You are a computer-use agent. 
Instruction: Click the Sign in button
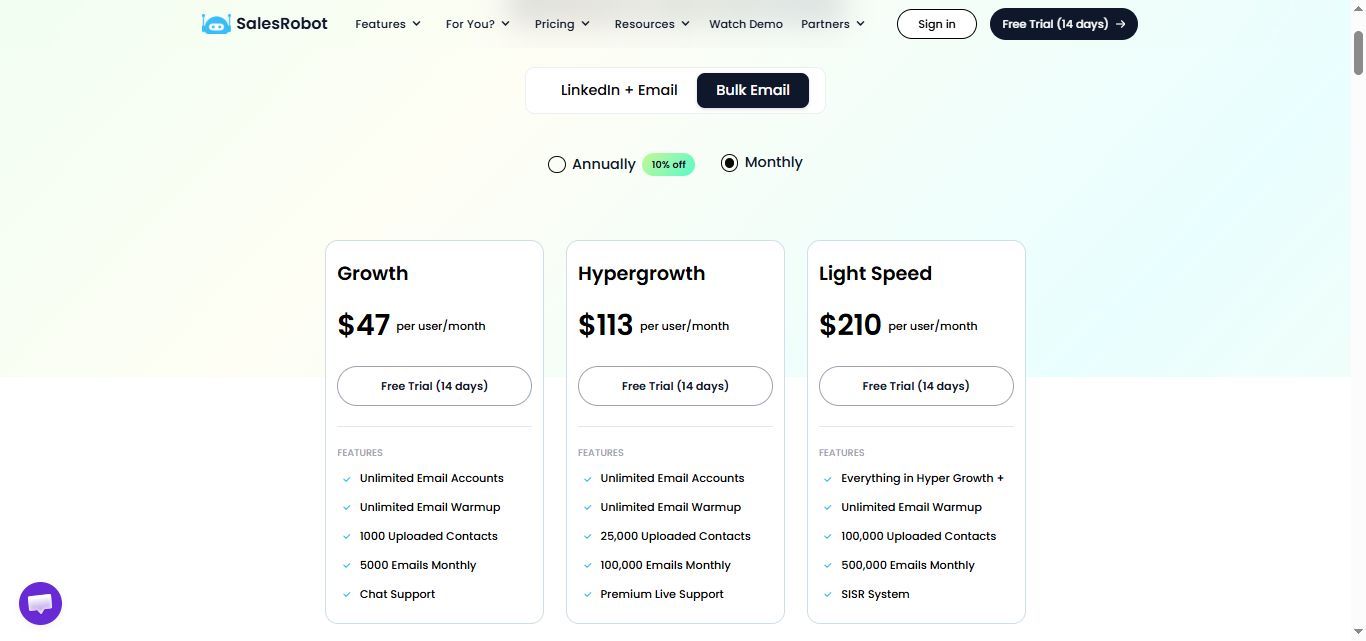pyautogui.click(x=937, y=24)
